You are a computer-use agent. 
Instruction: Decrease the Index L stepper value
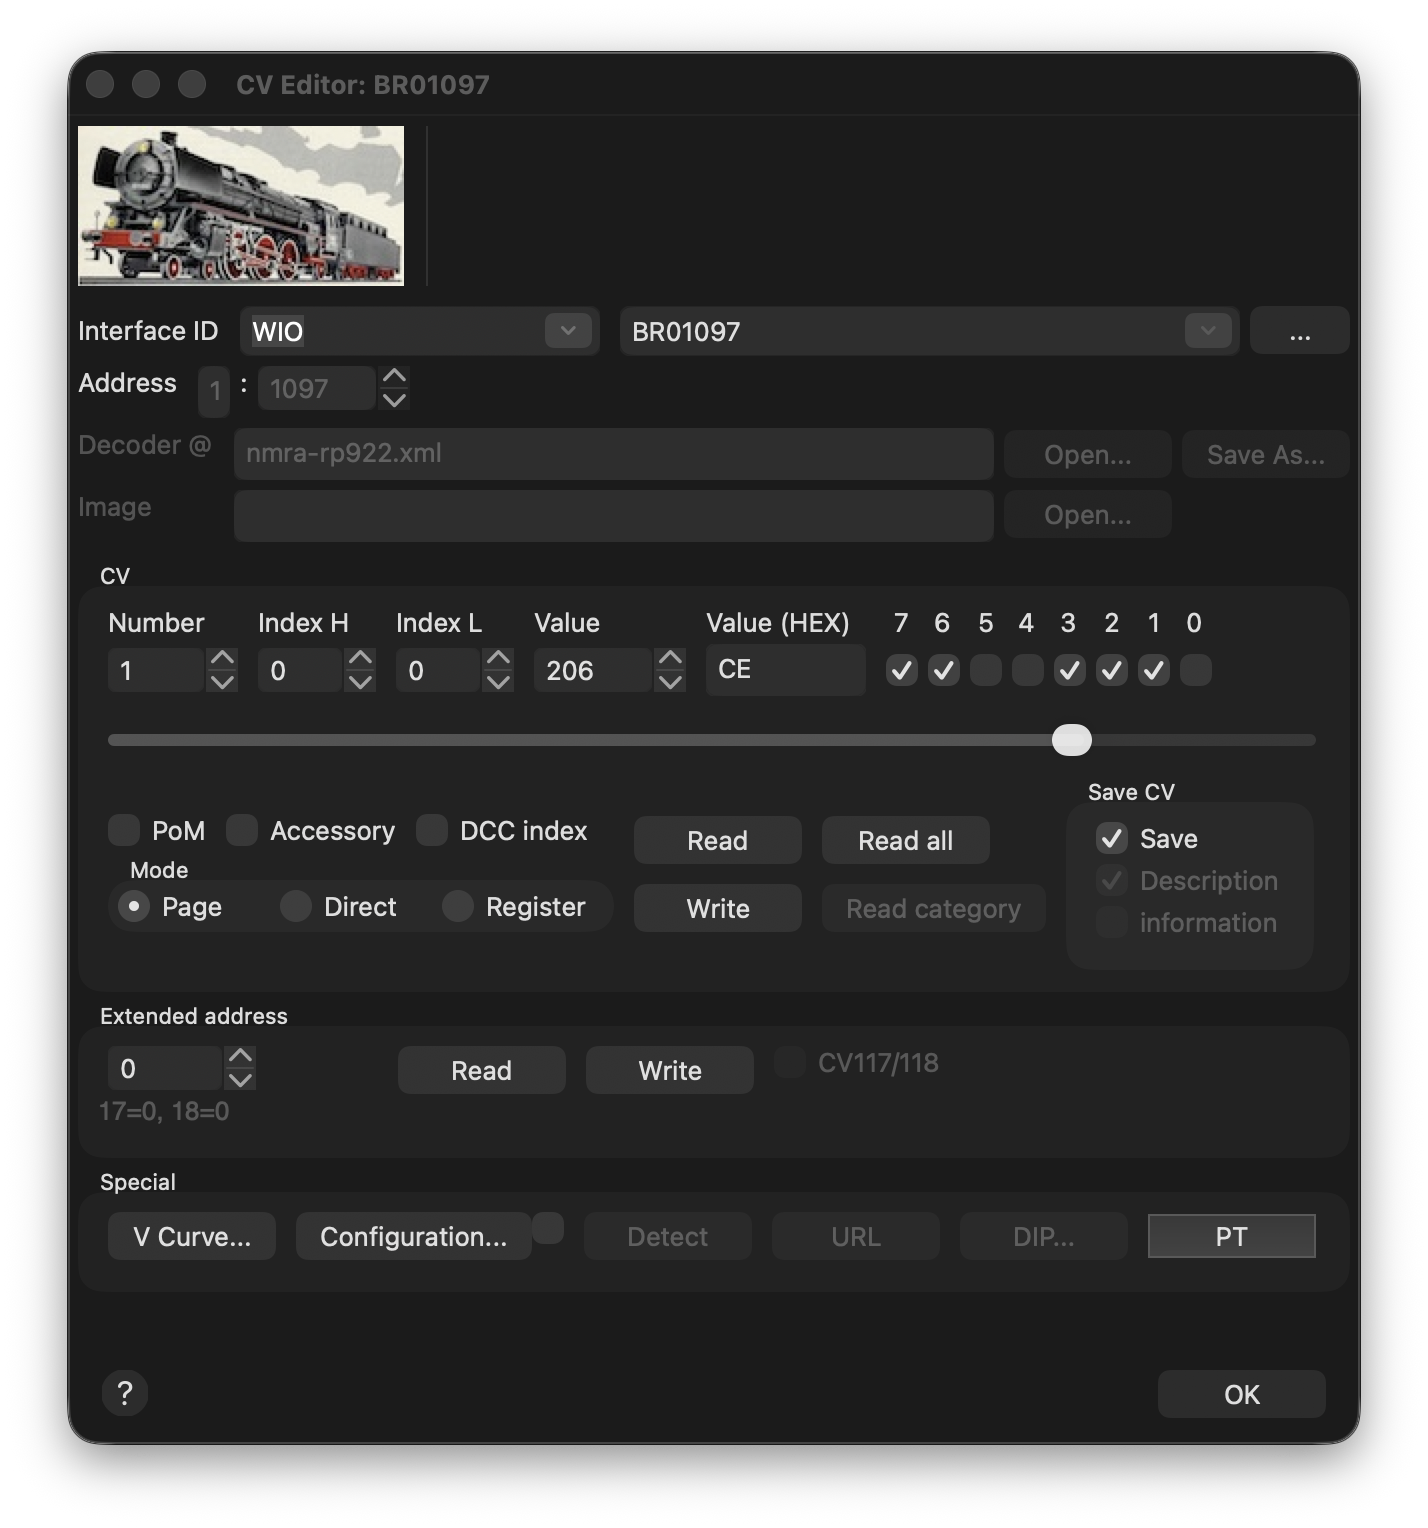coord(498,682)
